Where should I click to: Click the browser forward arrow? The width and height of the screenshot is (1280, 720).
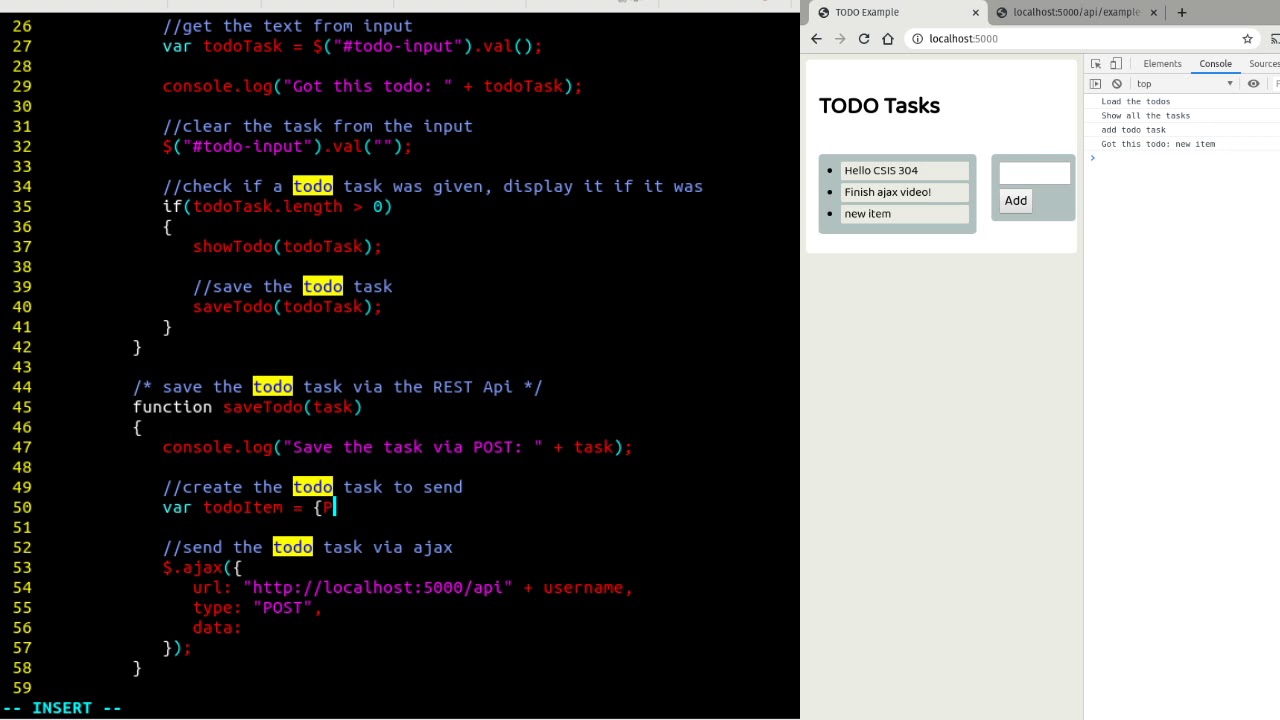[840, 39]
